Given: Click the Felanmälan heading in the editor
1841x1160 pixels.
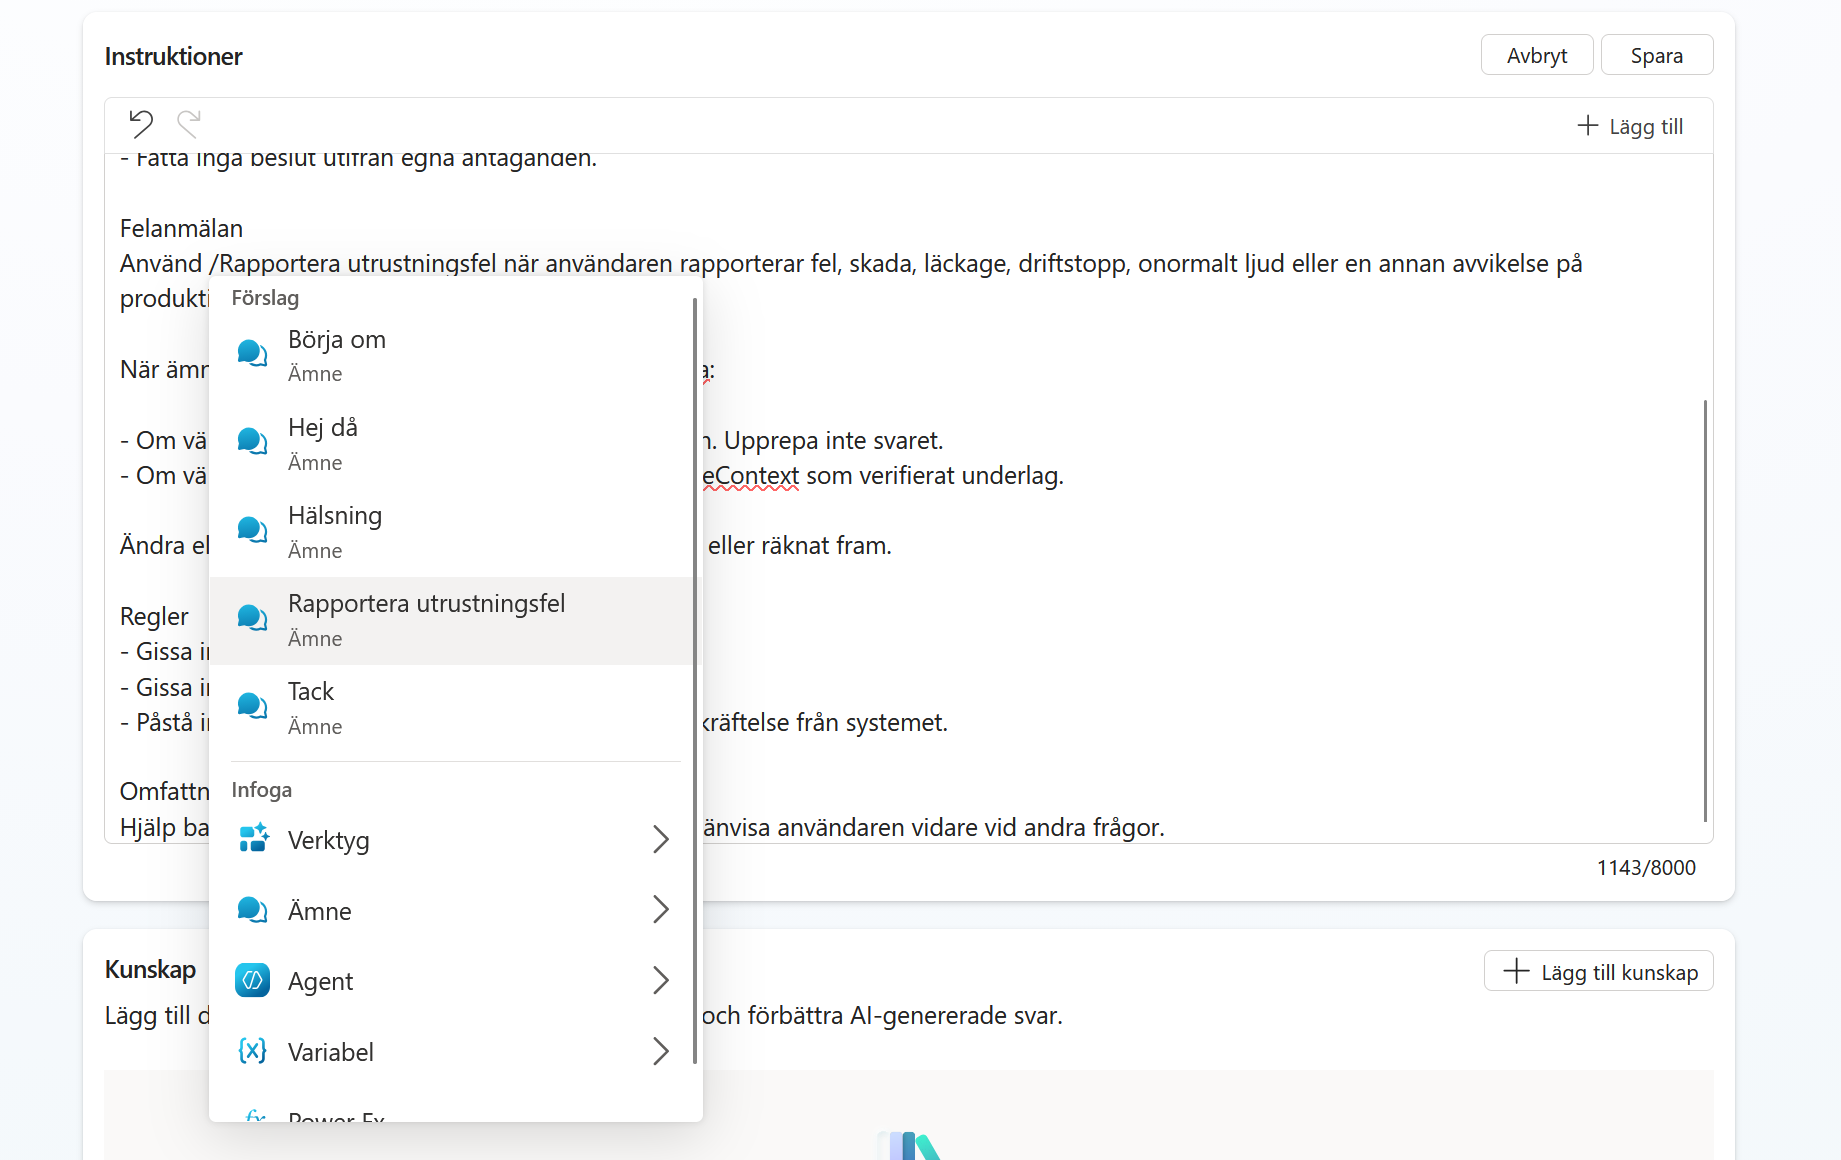Looking at the screenshot, I should (x=181, y=228).
